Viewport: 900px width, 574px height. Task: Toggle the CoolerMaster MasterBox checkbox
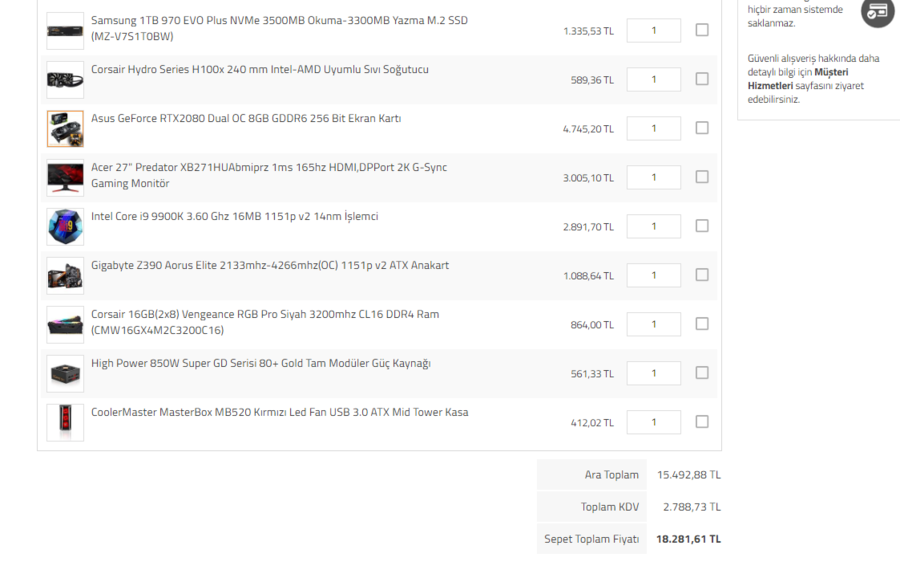[x=702, y=422]
